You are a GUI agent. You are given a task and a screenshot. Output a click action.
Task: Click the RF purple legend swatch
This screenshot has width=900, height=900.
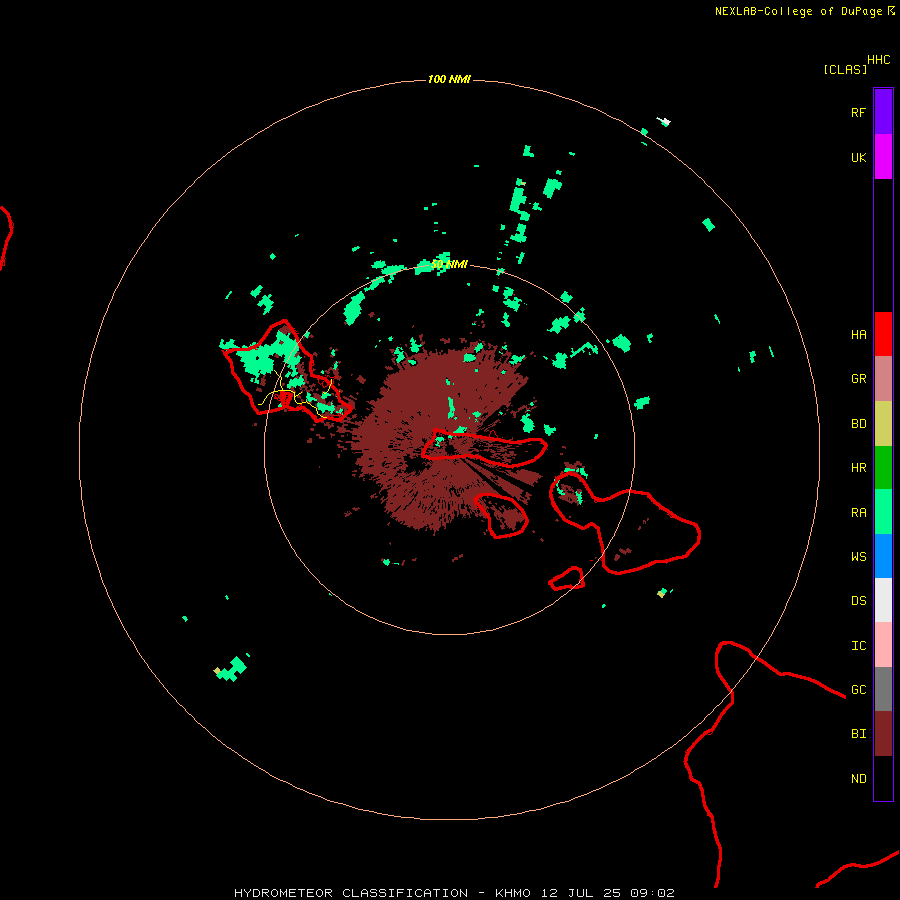[883, 112]
